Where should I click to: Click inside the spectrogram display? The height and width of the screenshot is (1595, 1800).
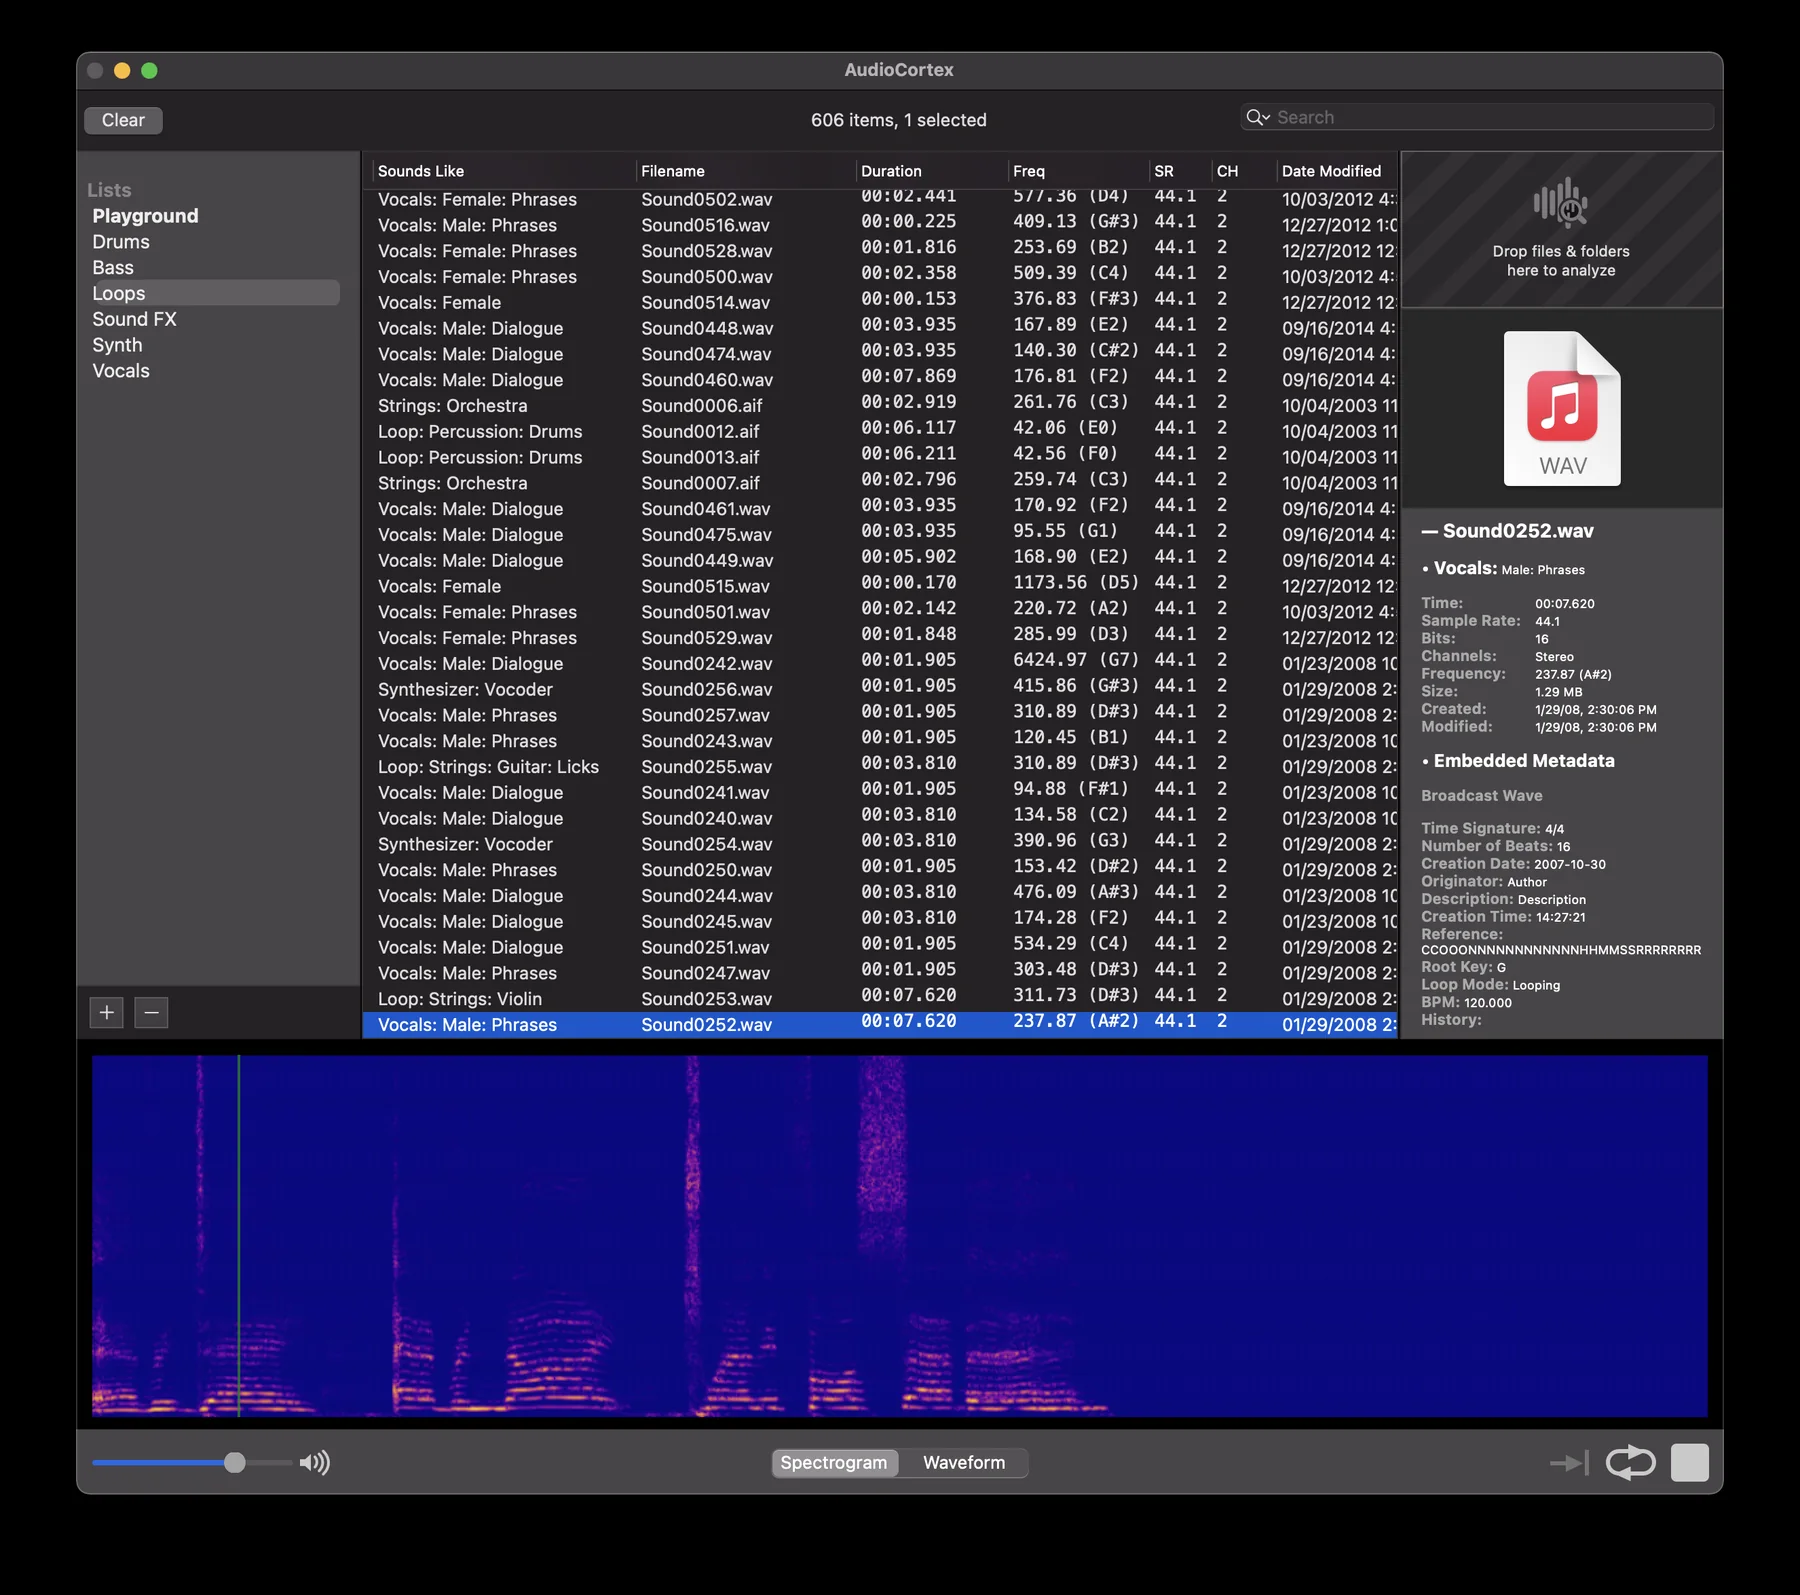click(899, 1236)
